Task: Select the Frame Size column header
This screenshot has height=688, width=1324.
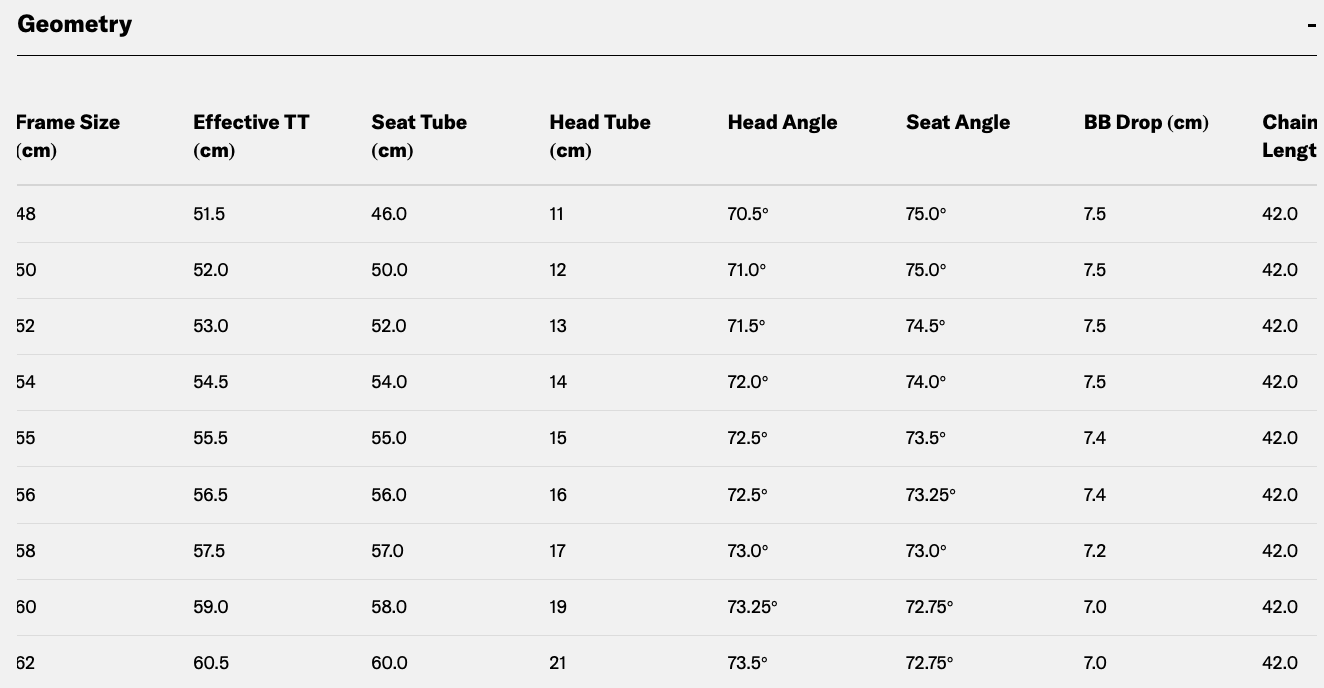Action: (x=68, y=136)
